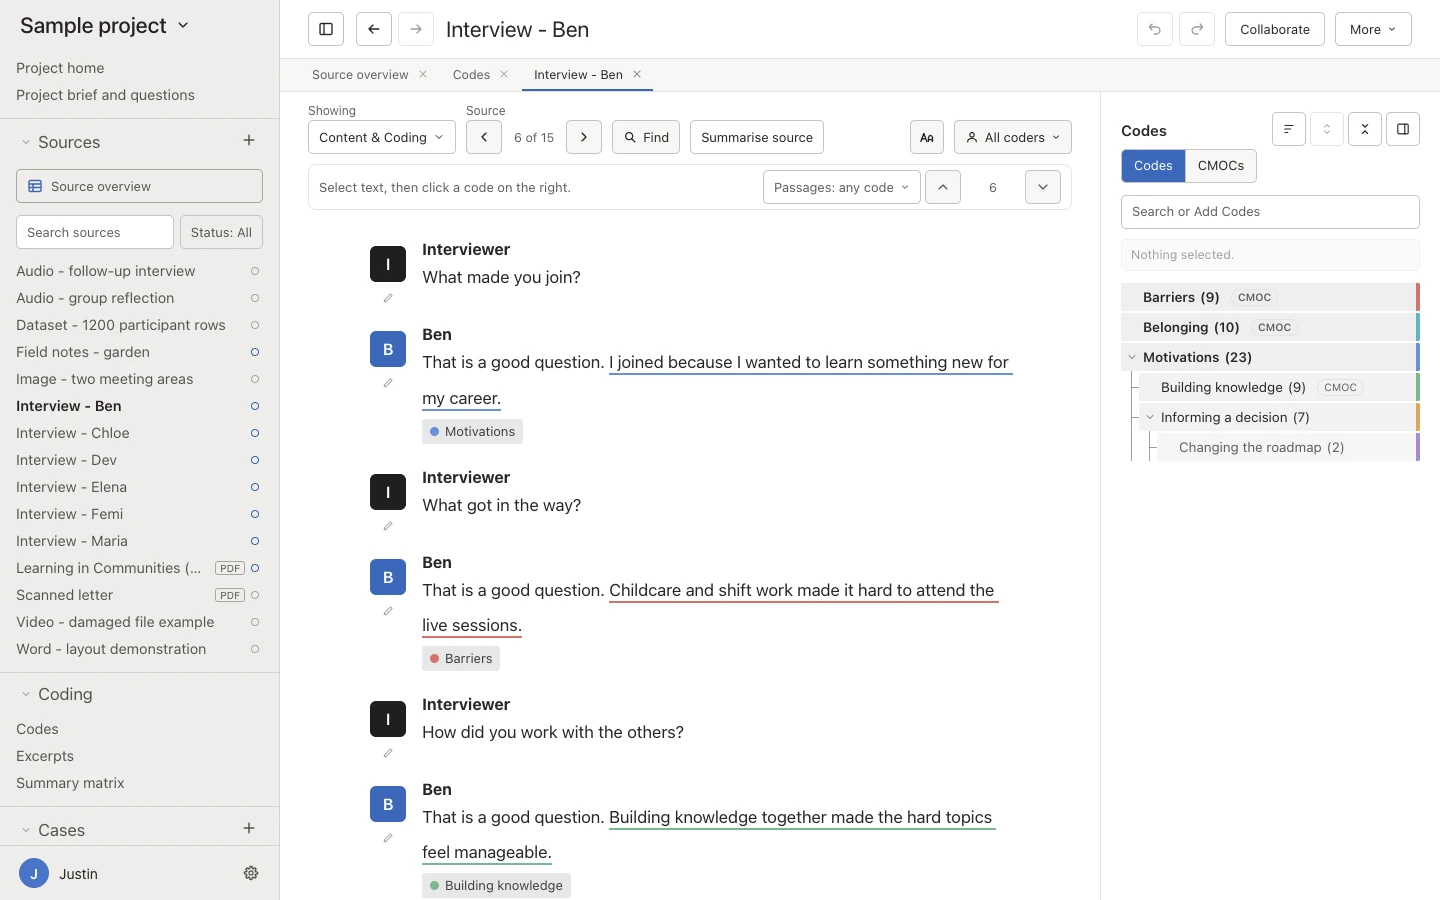Click the red color bar of Barriers code
The image size is (1440, 900).
click(x=1418, y=297)
